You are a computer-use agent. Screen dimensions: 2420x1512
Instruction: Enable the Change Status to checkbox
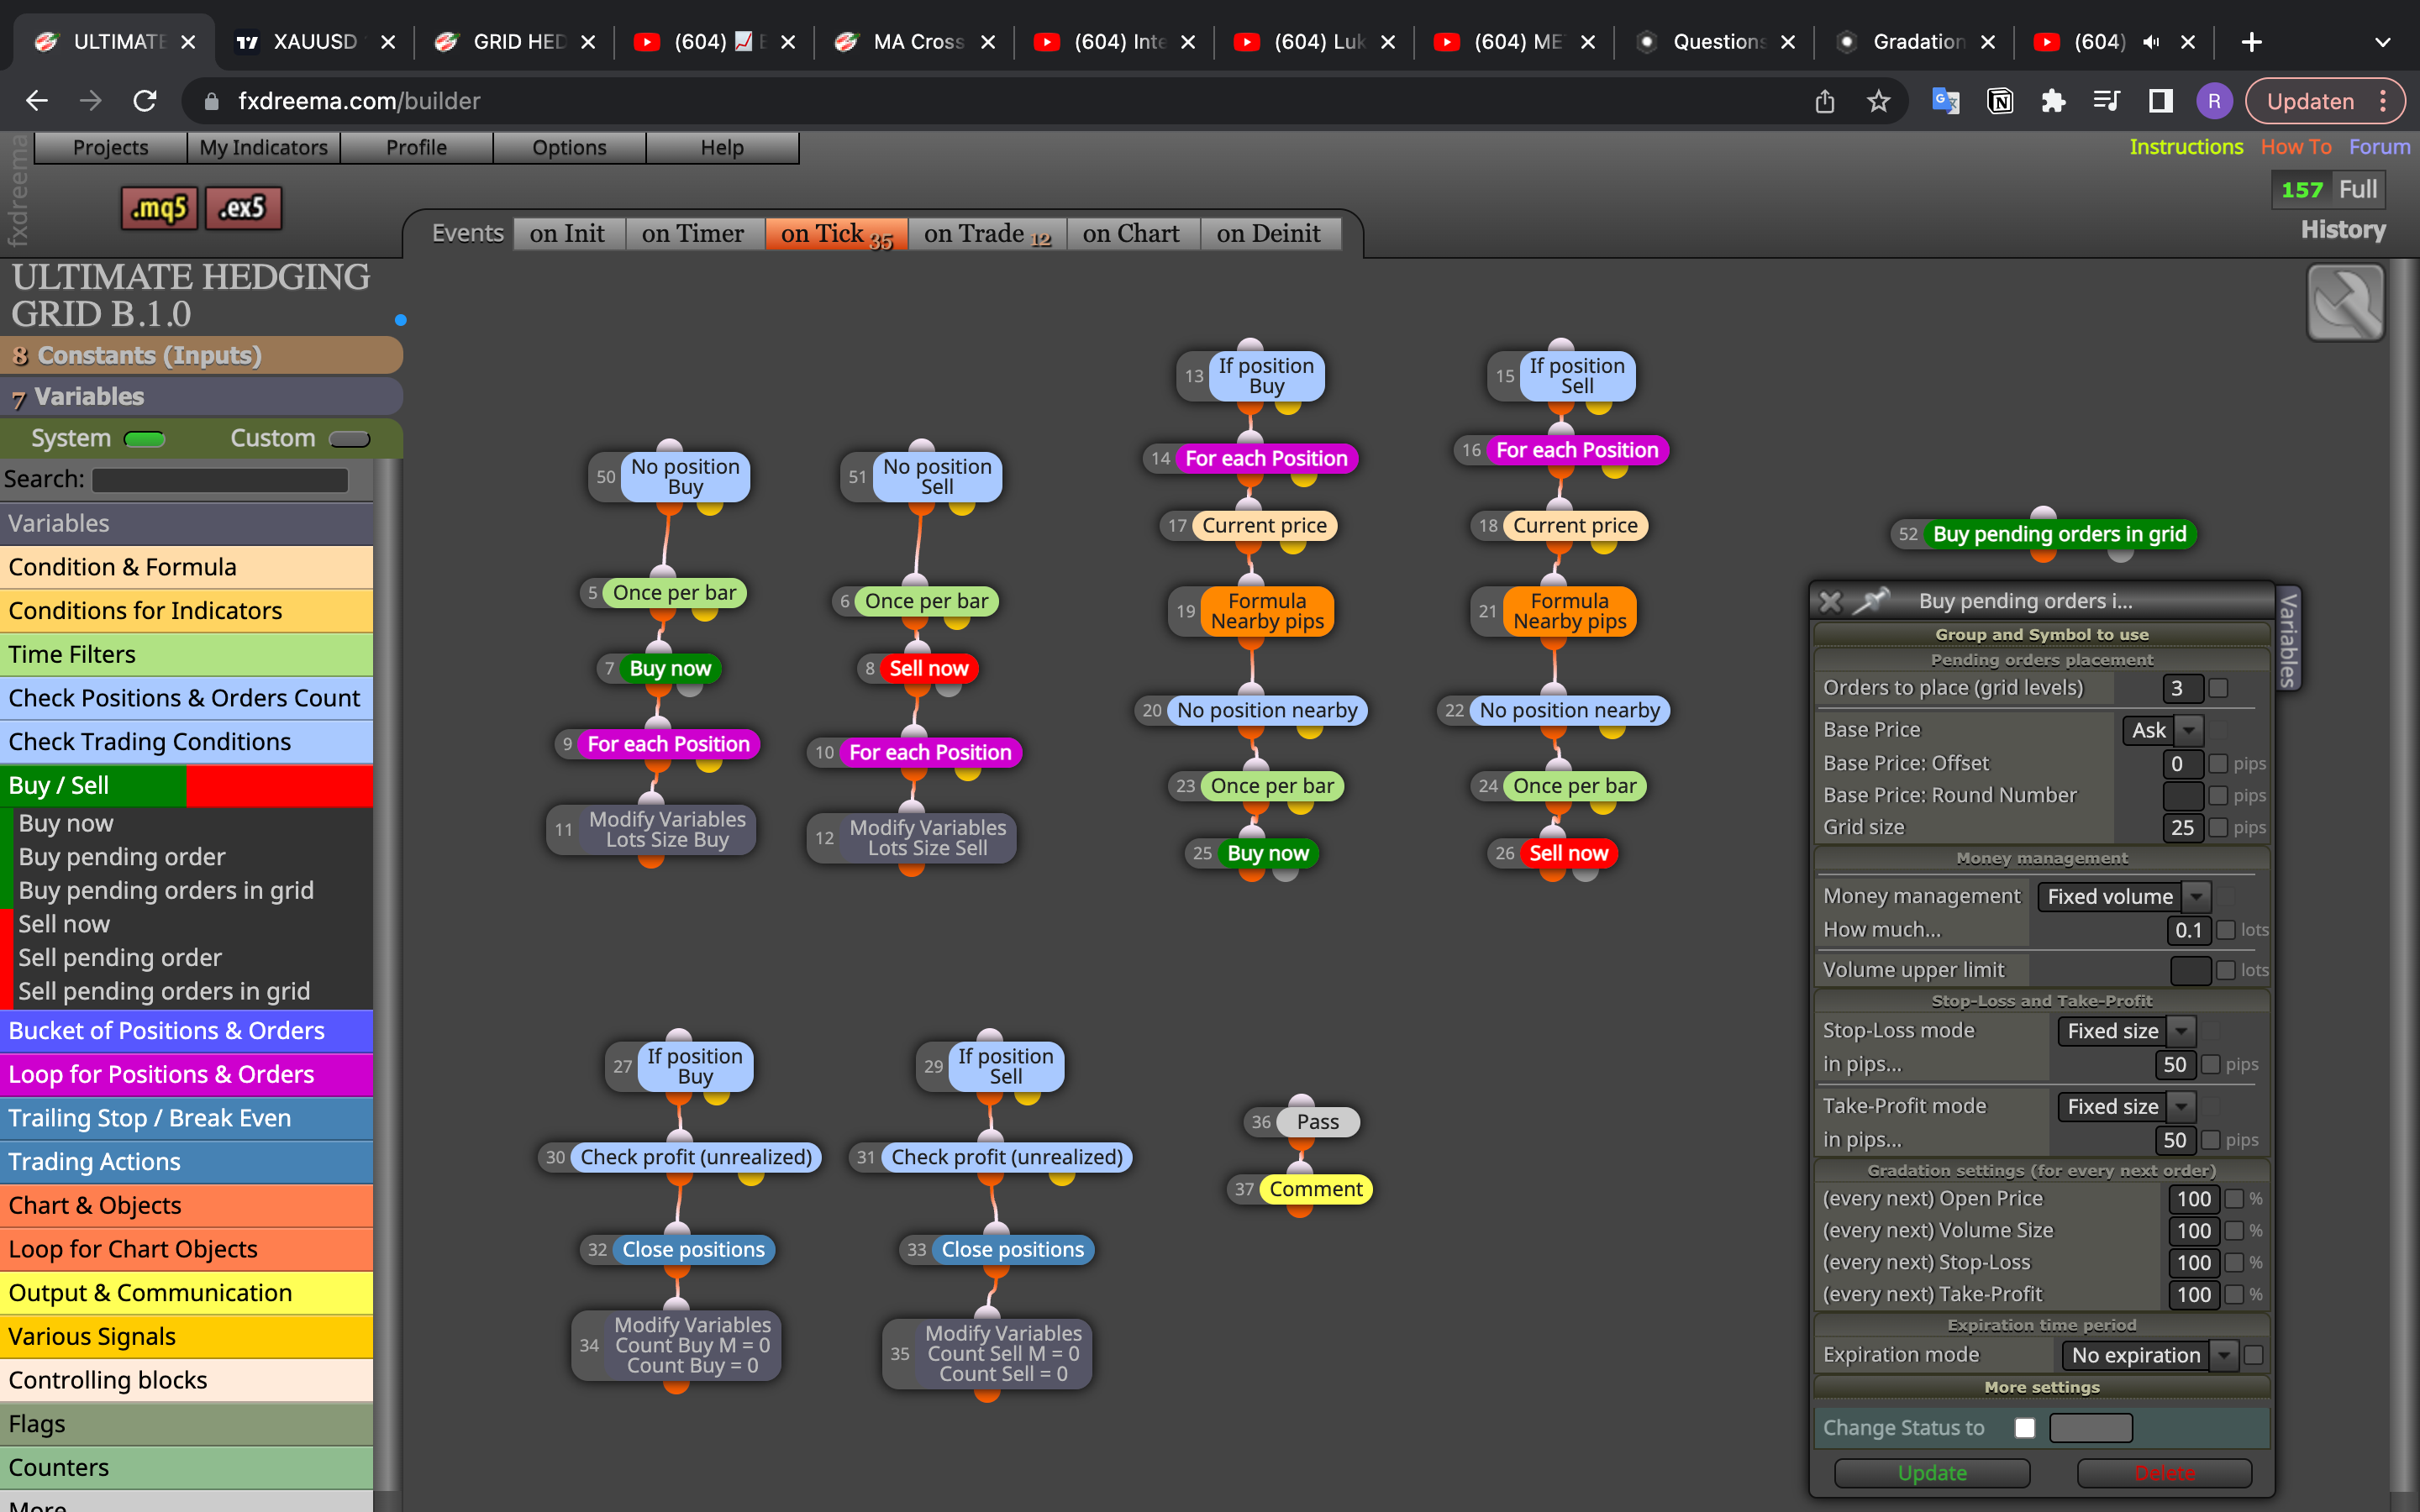tap(2025, 1428)
